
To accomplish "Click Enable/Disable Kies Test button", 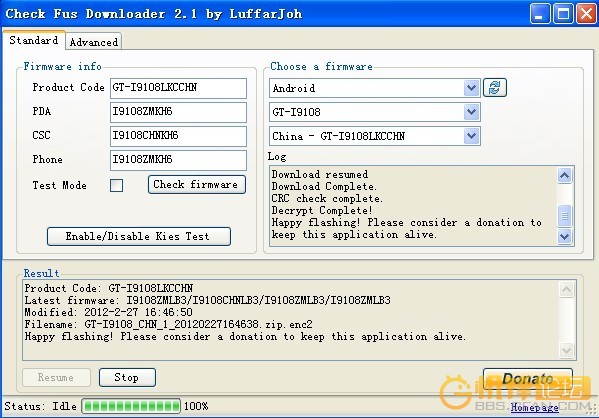I will point(138,237).
